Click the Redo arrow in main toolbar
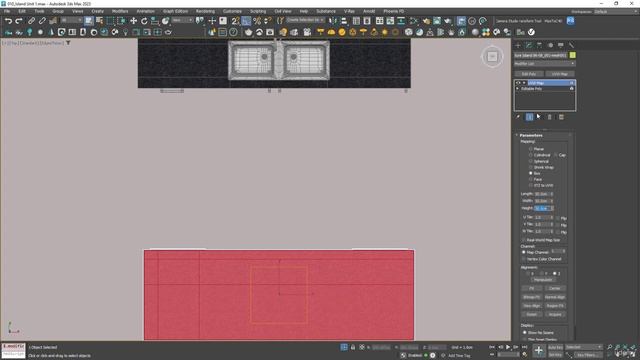The height and width of the screenshot is (360, 640). tap(19, 21)
